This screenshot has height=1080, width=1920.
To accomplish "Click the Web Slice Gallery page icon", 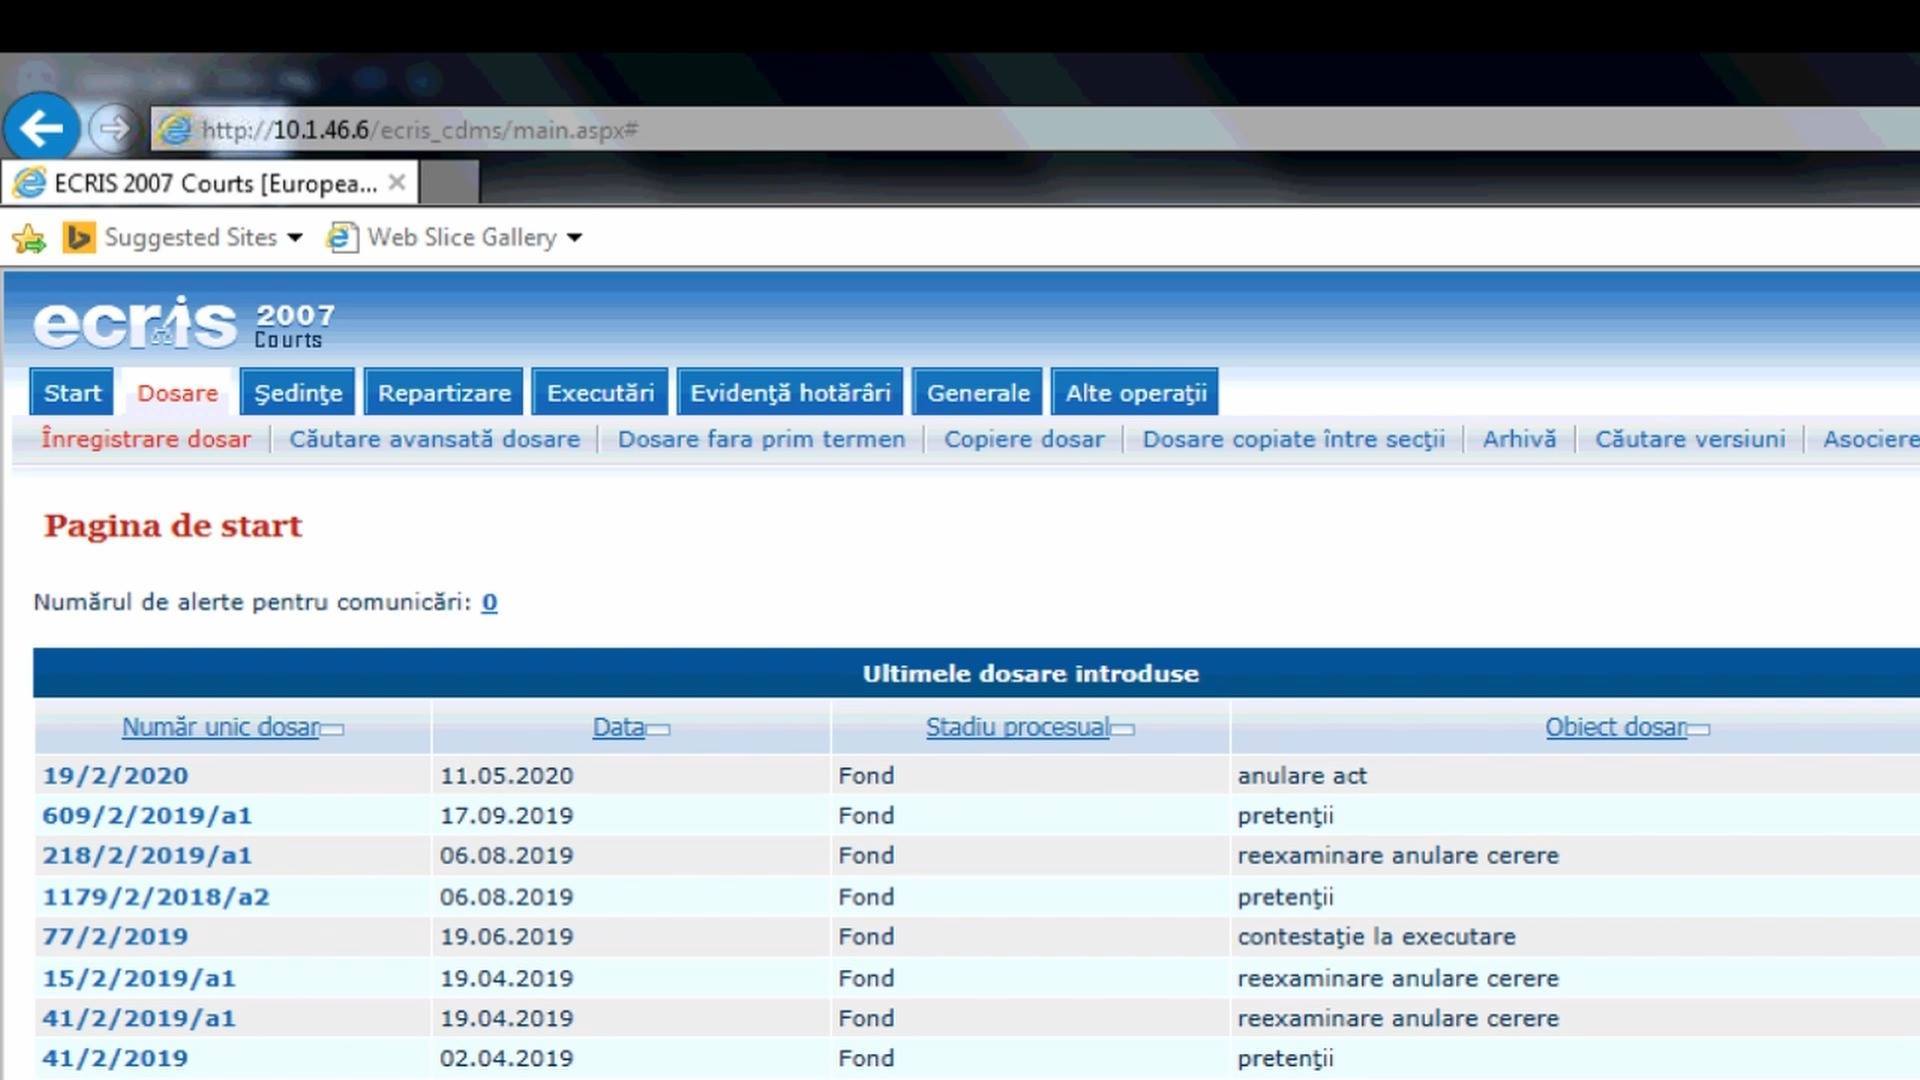I will 342,237.
